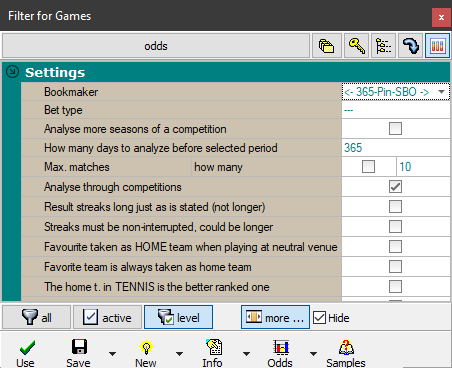Open the Odds chart icon
Image resolution: width=452 pixels, height=368 pixels.
click(281, 347)
